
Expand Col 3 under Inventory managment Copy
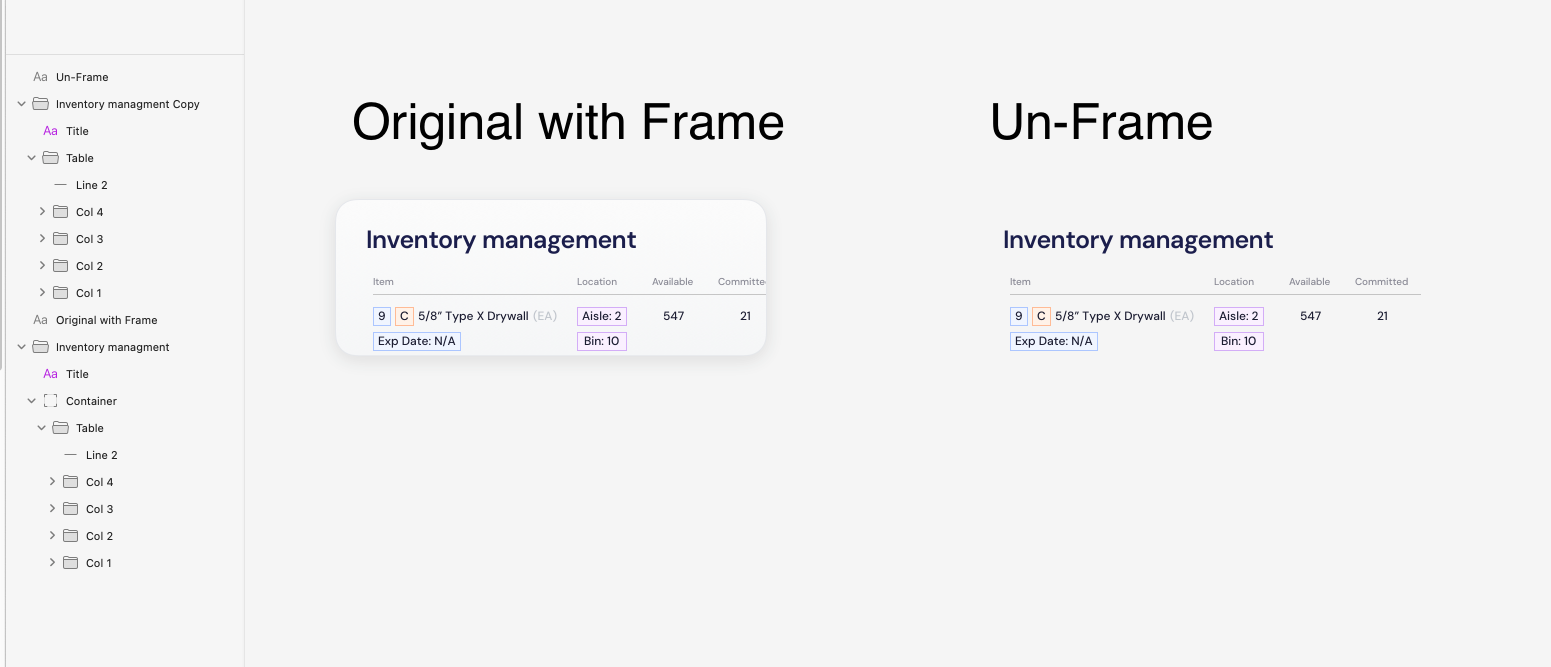pyautogui.click(x=42, y=239)
